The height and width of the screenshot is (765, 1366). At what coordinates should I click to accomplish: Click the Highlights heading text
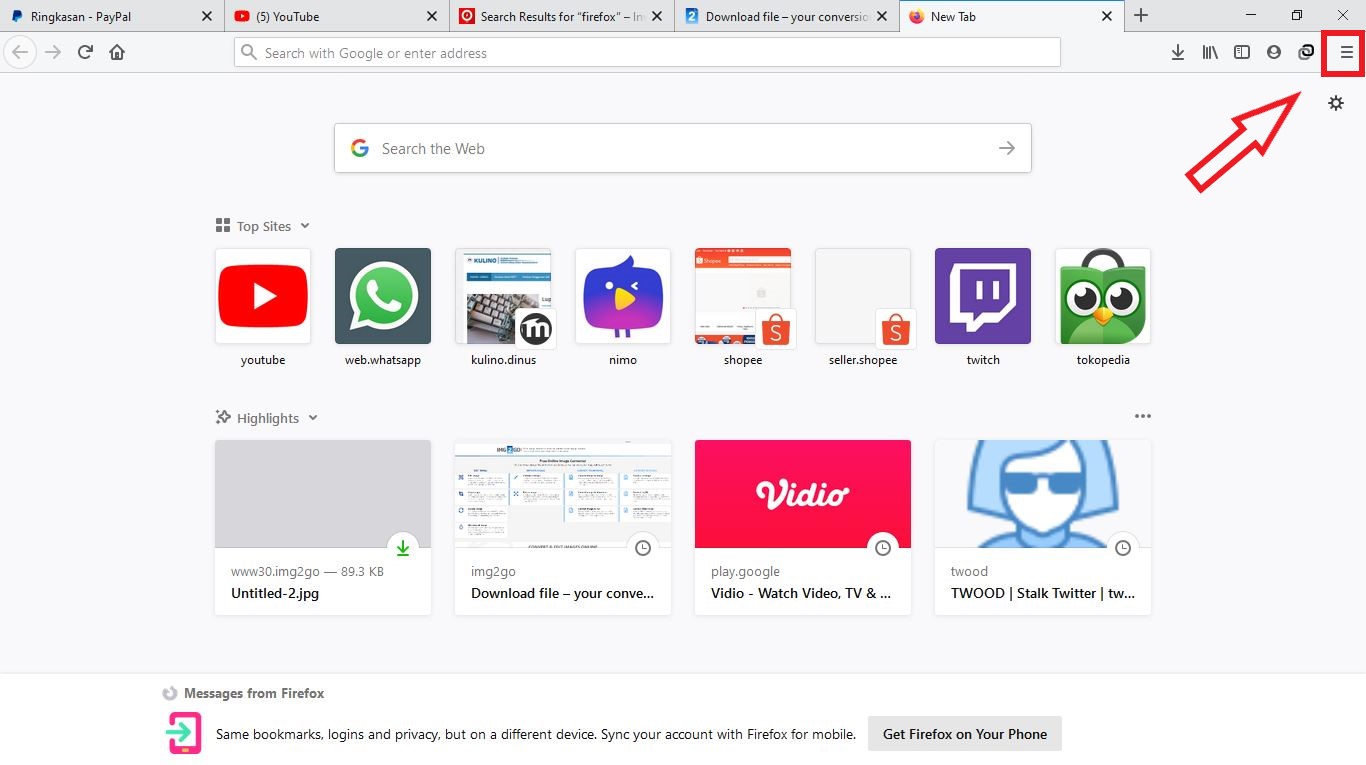click(x=268, y=418)
